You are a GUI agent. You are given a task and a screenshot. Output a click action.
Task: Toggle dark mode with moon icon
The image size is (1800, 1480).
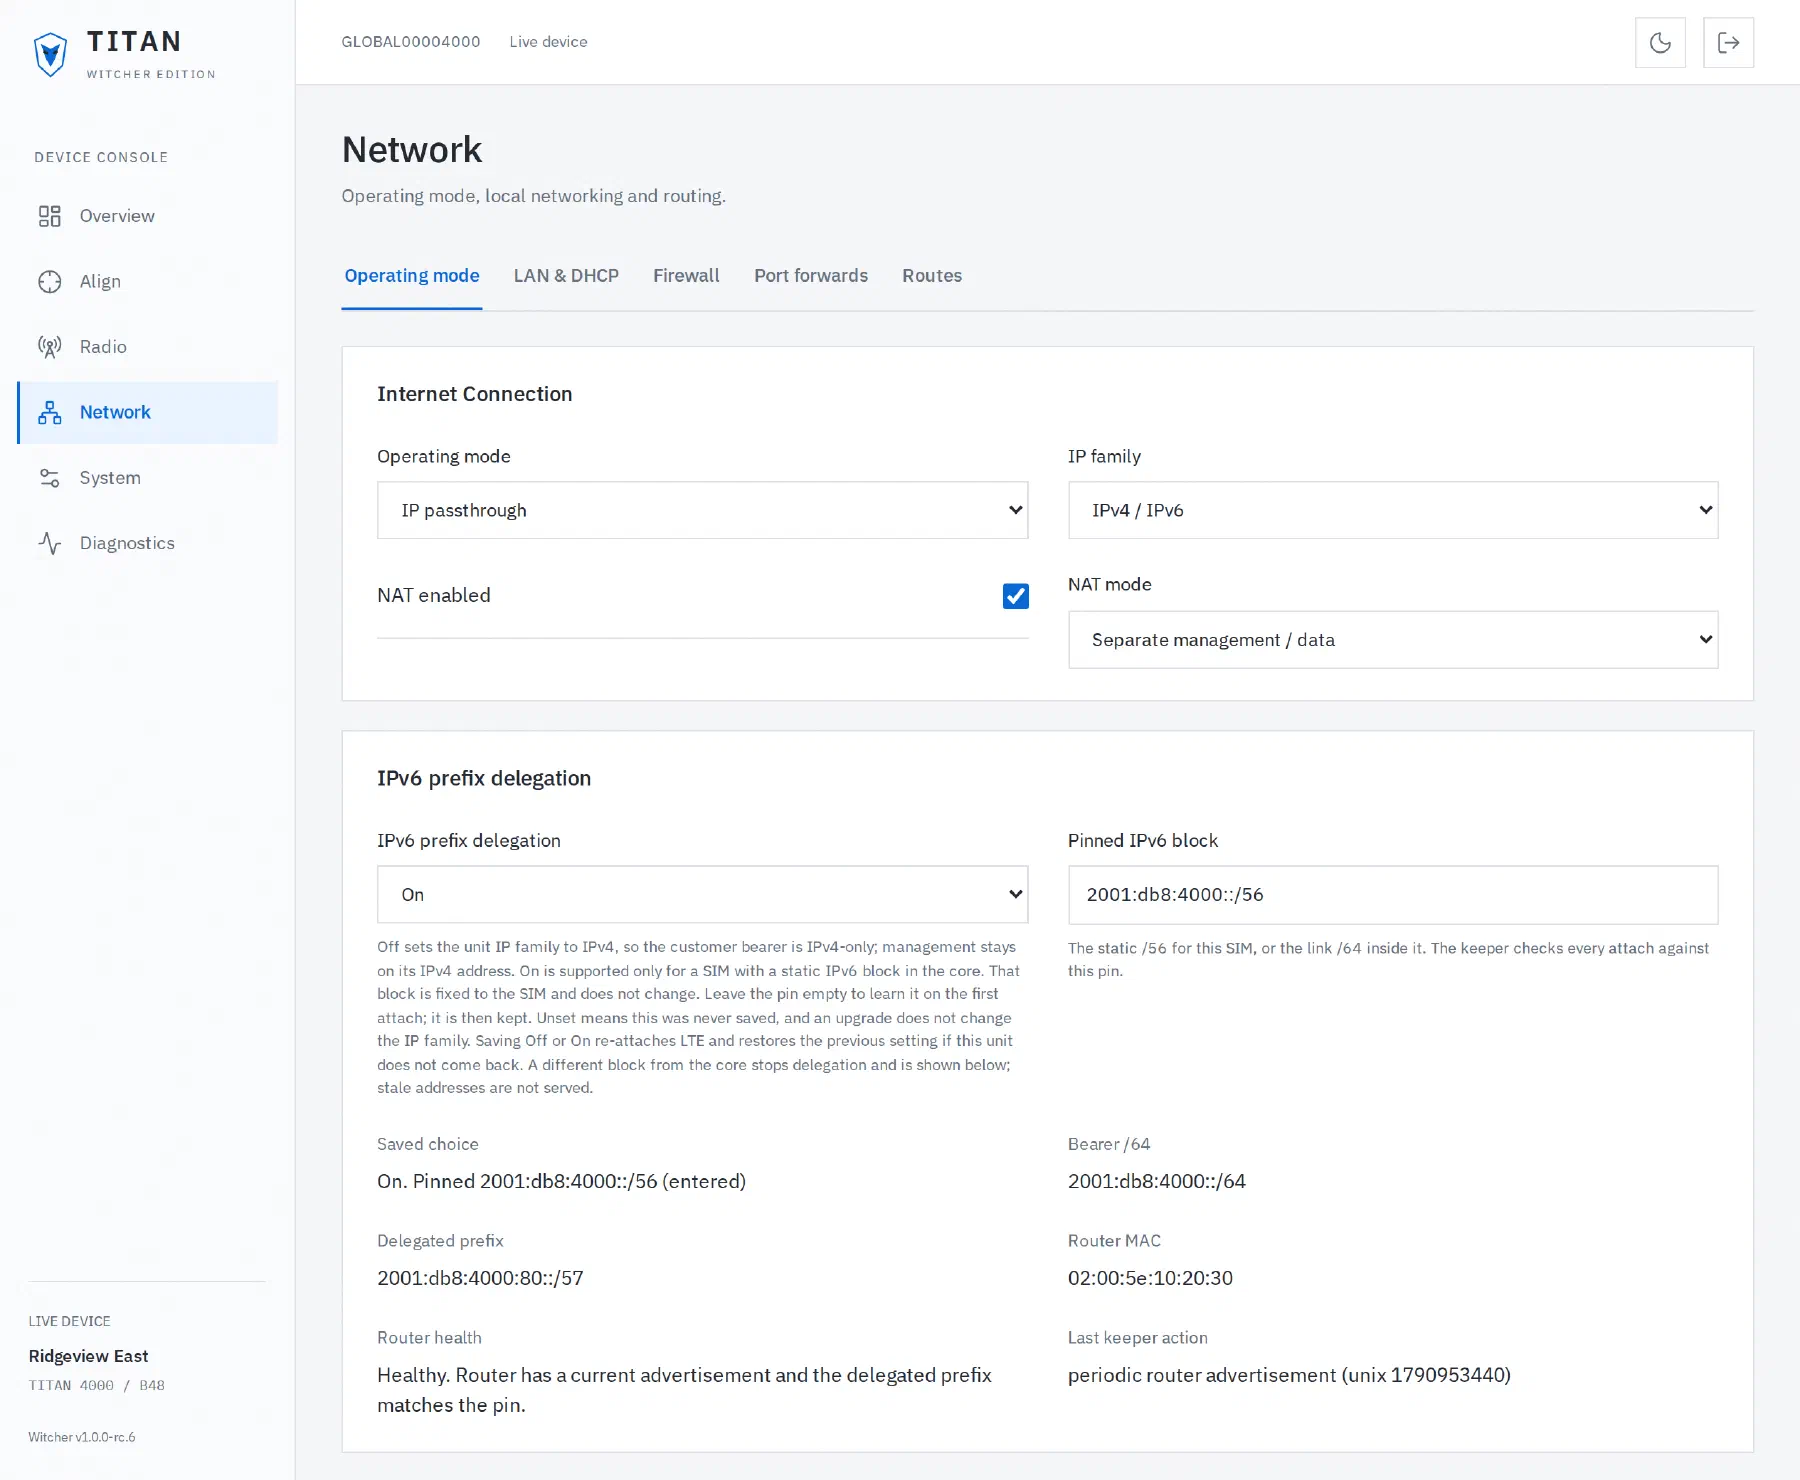1660,42
